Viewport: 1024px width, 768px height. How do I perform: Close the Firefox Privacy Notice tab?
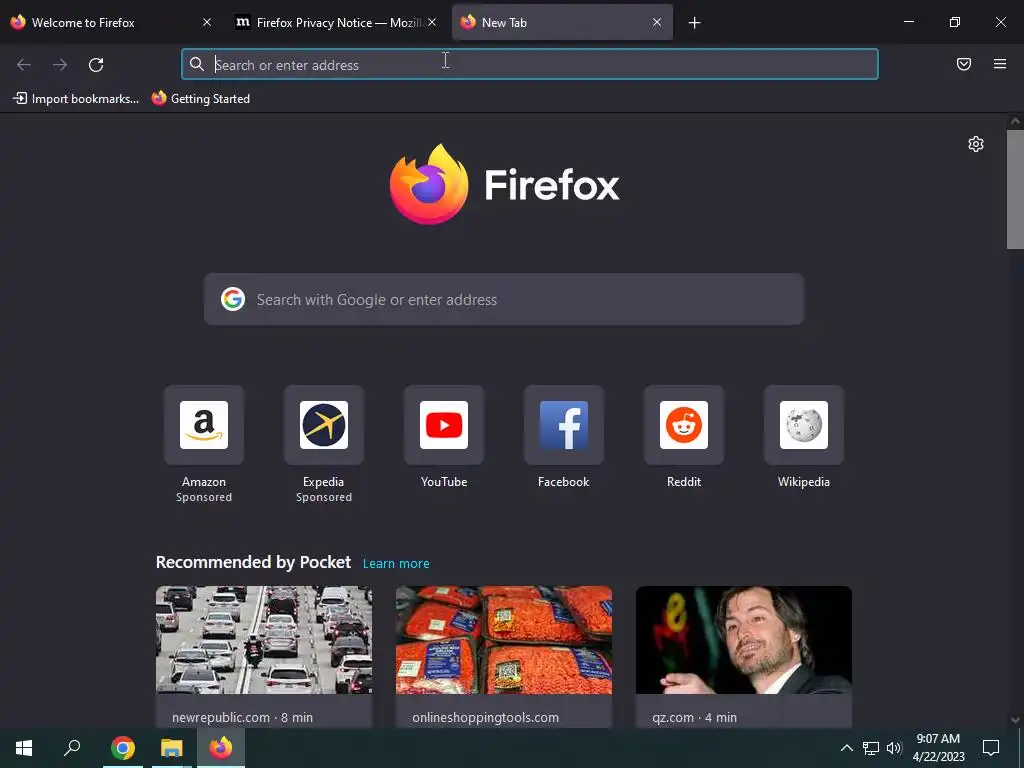[x=432, y=22]
